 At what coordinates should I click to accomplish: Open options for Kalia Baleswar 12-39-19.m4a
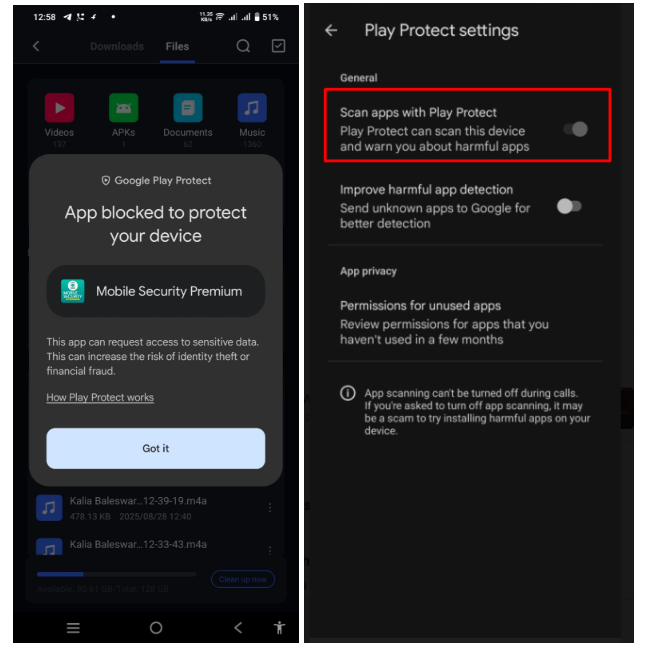(x=270, y=508)
